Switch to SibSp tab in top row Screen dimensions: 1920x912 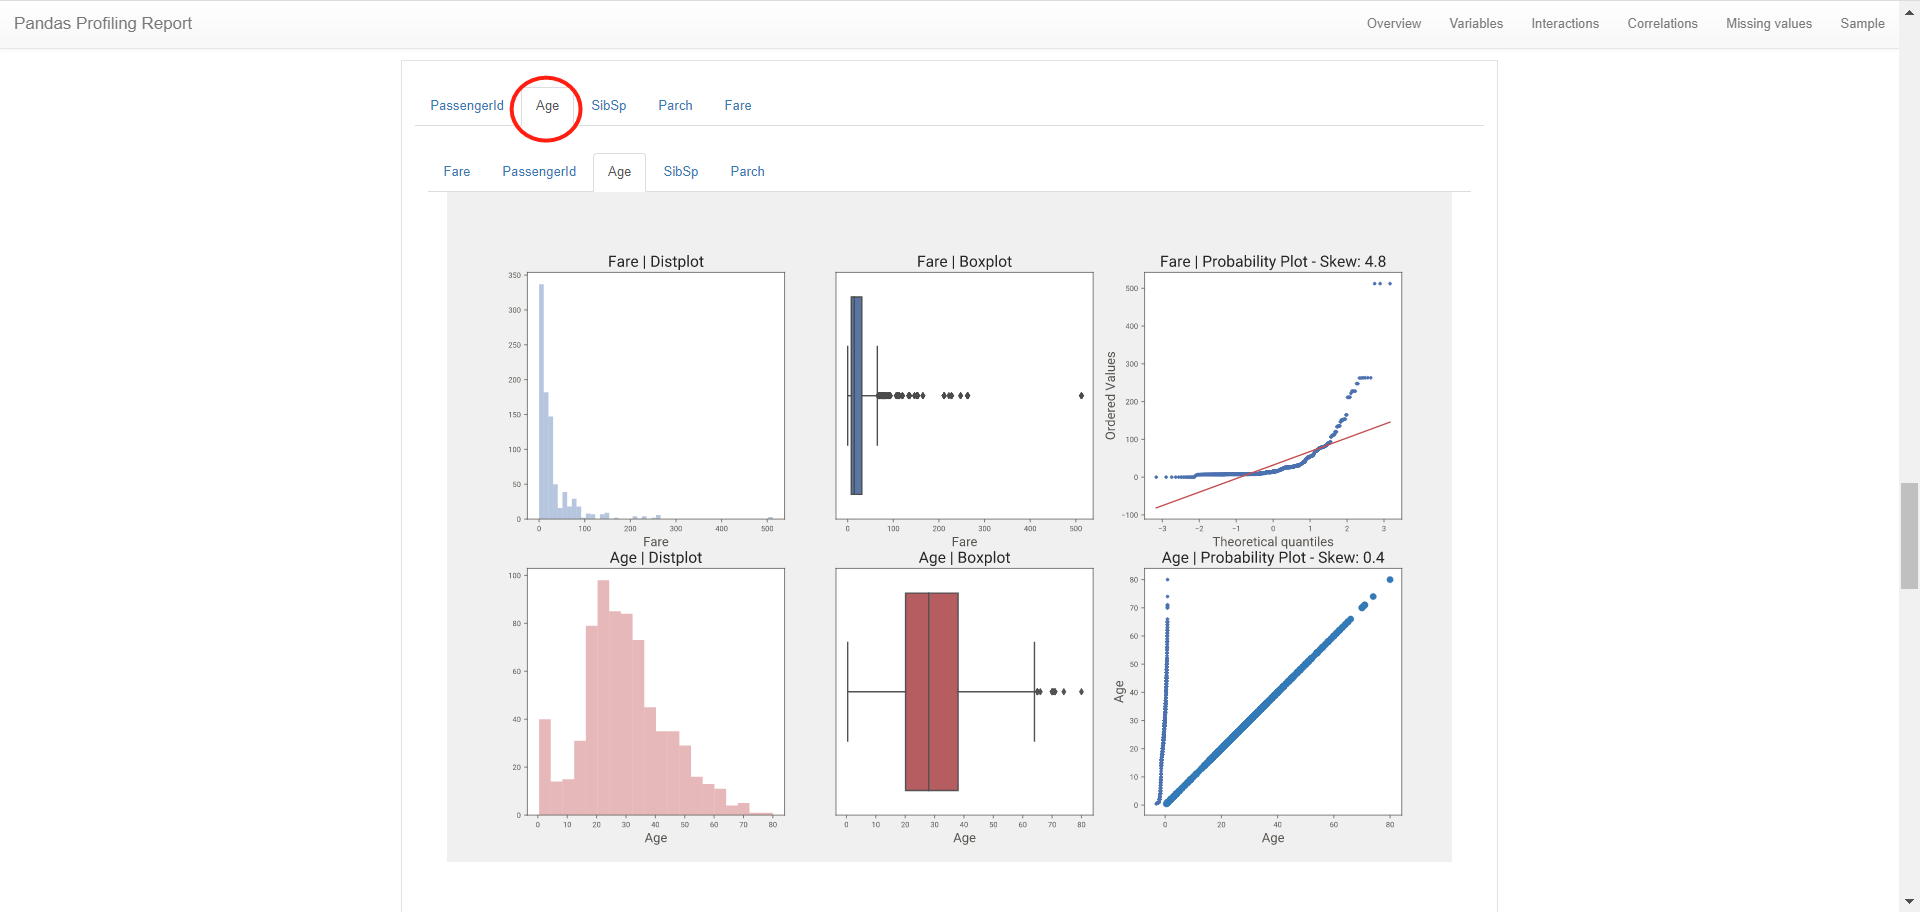pos(608,105)
